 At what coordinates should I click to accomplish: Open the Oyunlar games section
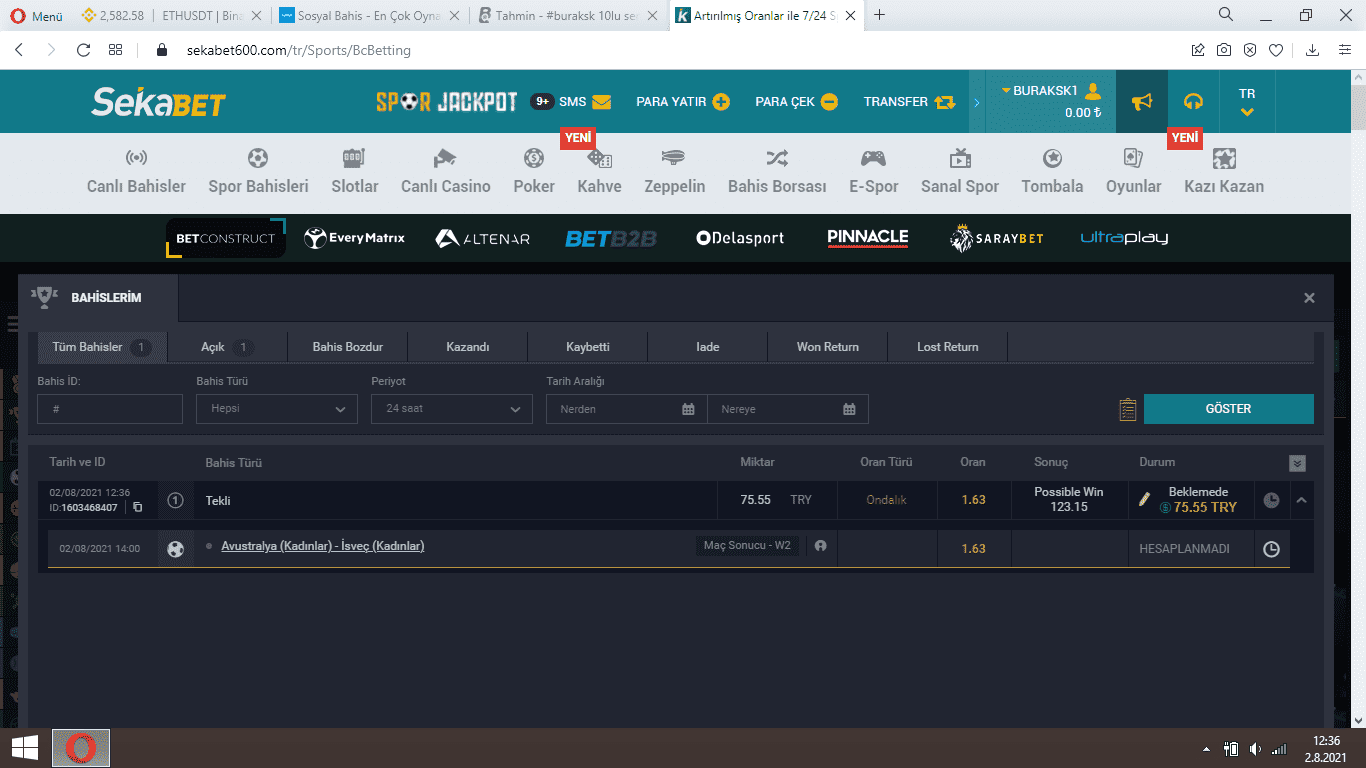1133,172
